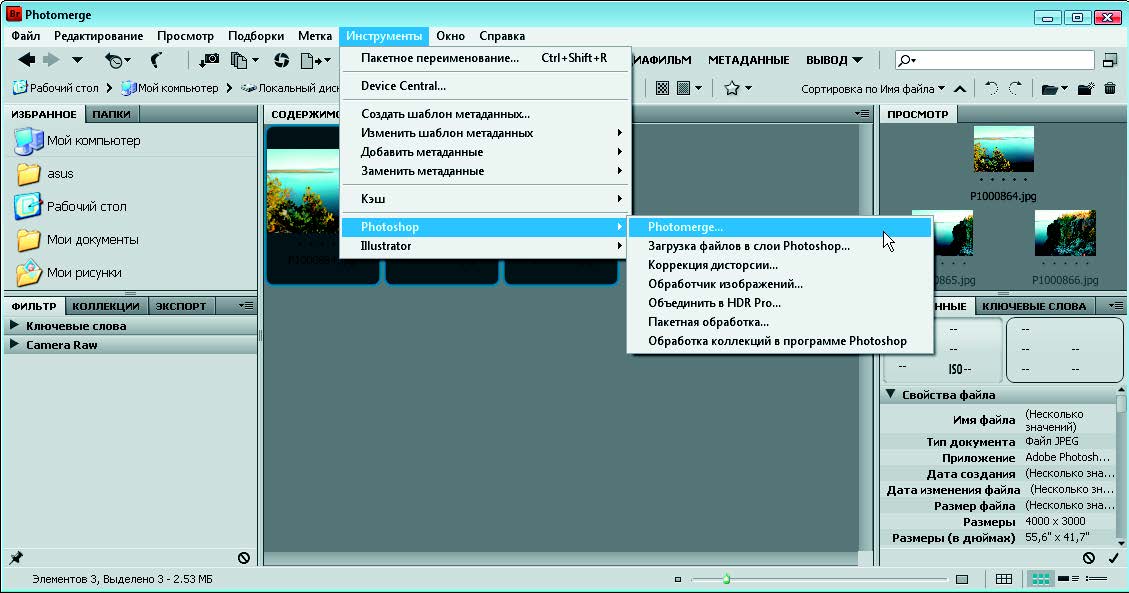Switch to the КОЛЛЕКЦИИ tab
This screenshot has width=1129, height=593.
pyautogui.click(x=106, y=306)
